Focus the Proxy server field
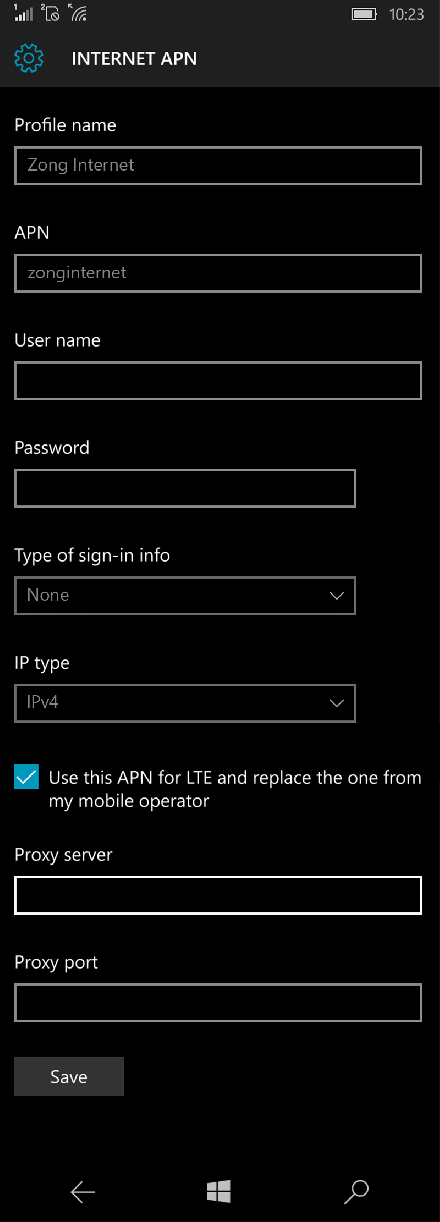The image size is (440, 1222). 218,896
